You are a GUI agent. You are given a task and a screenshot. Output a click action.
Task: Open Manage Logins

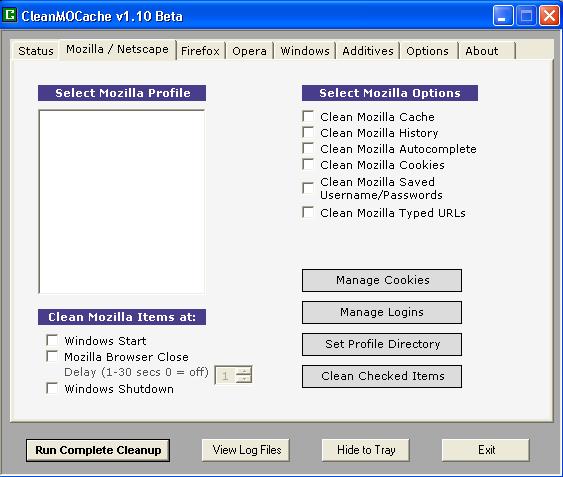382,312
